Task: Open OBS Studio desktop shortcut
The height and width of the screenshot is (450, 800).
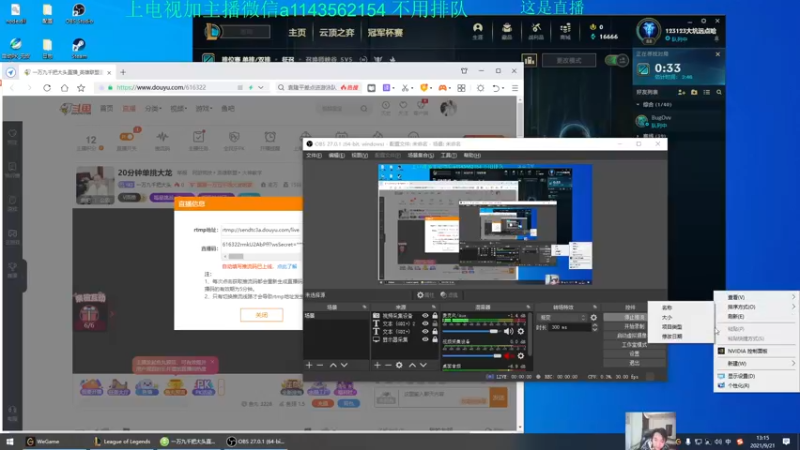Action: pyautogui.click(x=79, y=14)
